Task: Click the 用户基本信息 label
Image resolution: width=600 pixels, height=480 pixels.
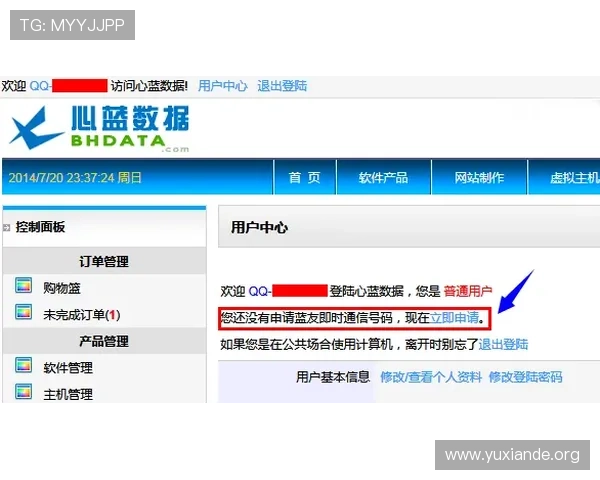Action: pos(333,377)
